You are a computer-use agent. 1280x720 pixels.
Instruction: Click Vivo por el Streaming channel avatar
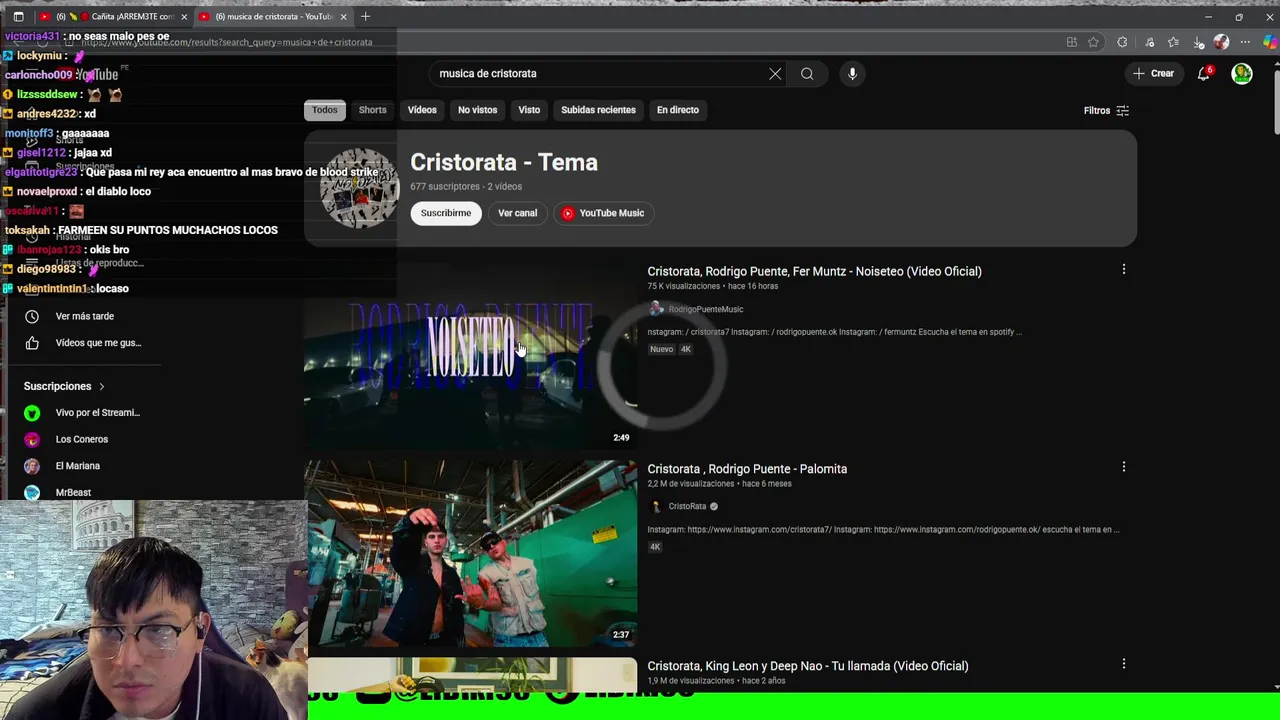tap(32, 413)
